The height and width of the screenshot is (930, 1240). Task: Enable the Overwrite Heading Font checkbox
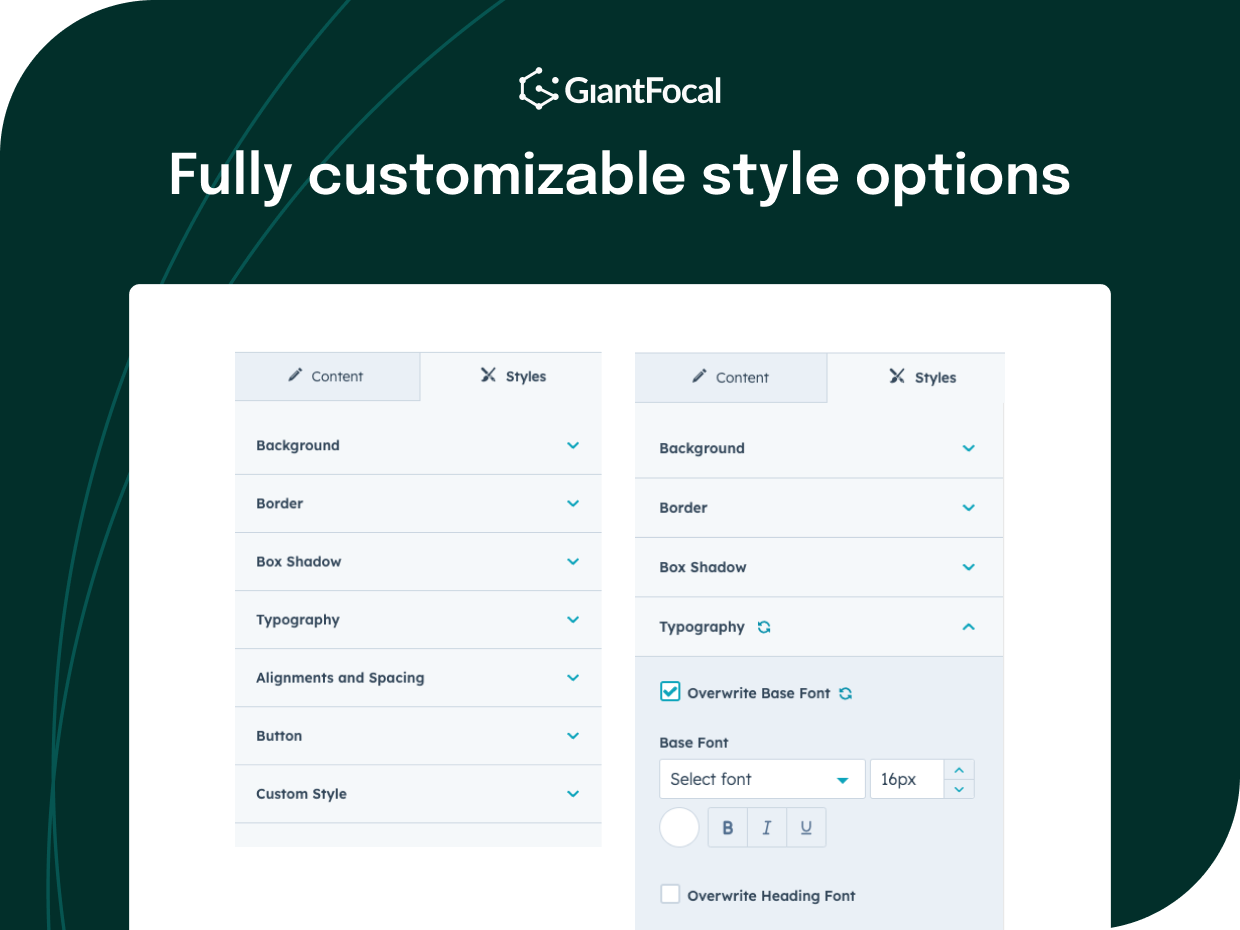(670, 895)
